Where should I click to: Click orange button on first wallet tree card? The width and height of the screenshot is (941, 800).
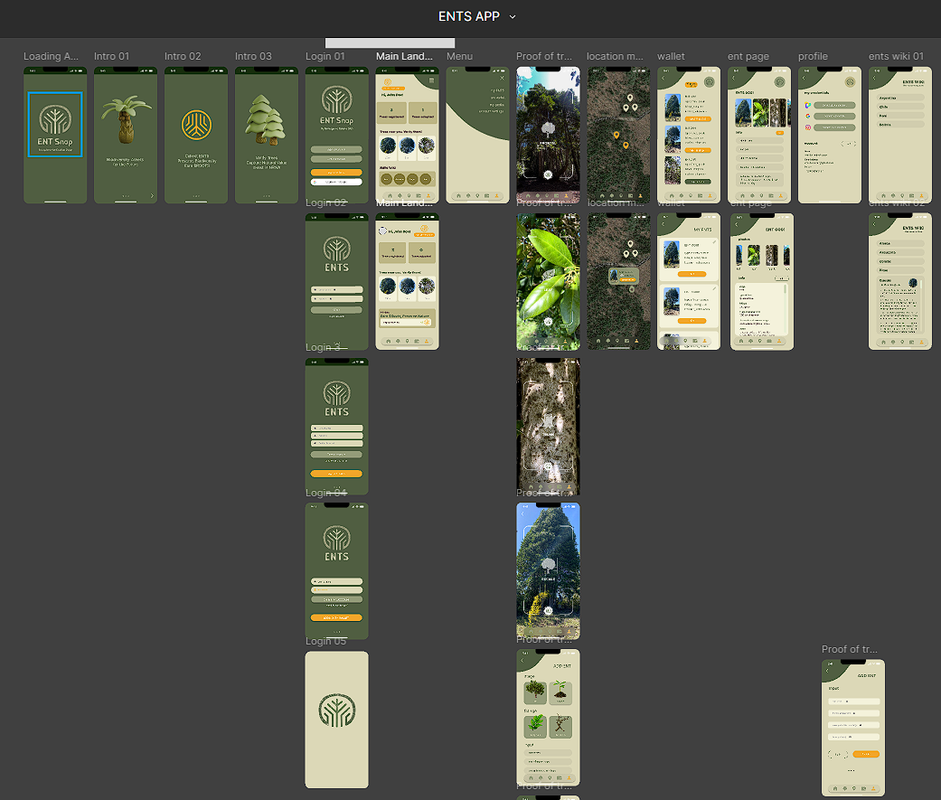tap(697, 119)
